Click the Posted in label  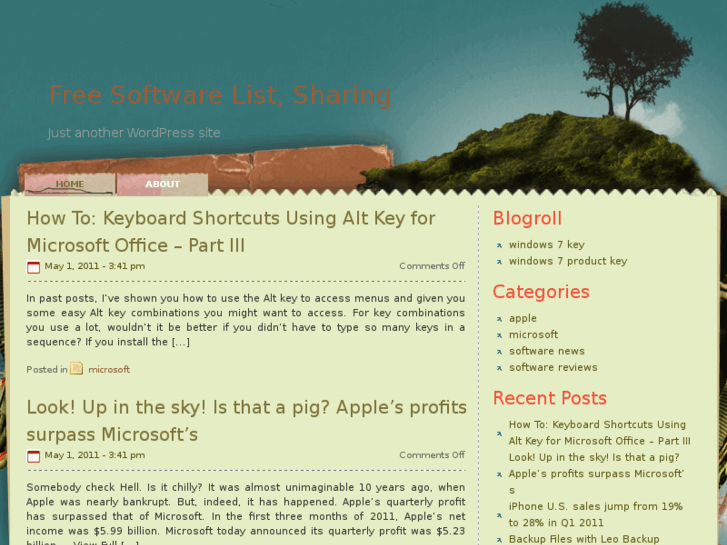[x=47, y=370]
